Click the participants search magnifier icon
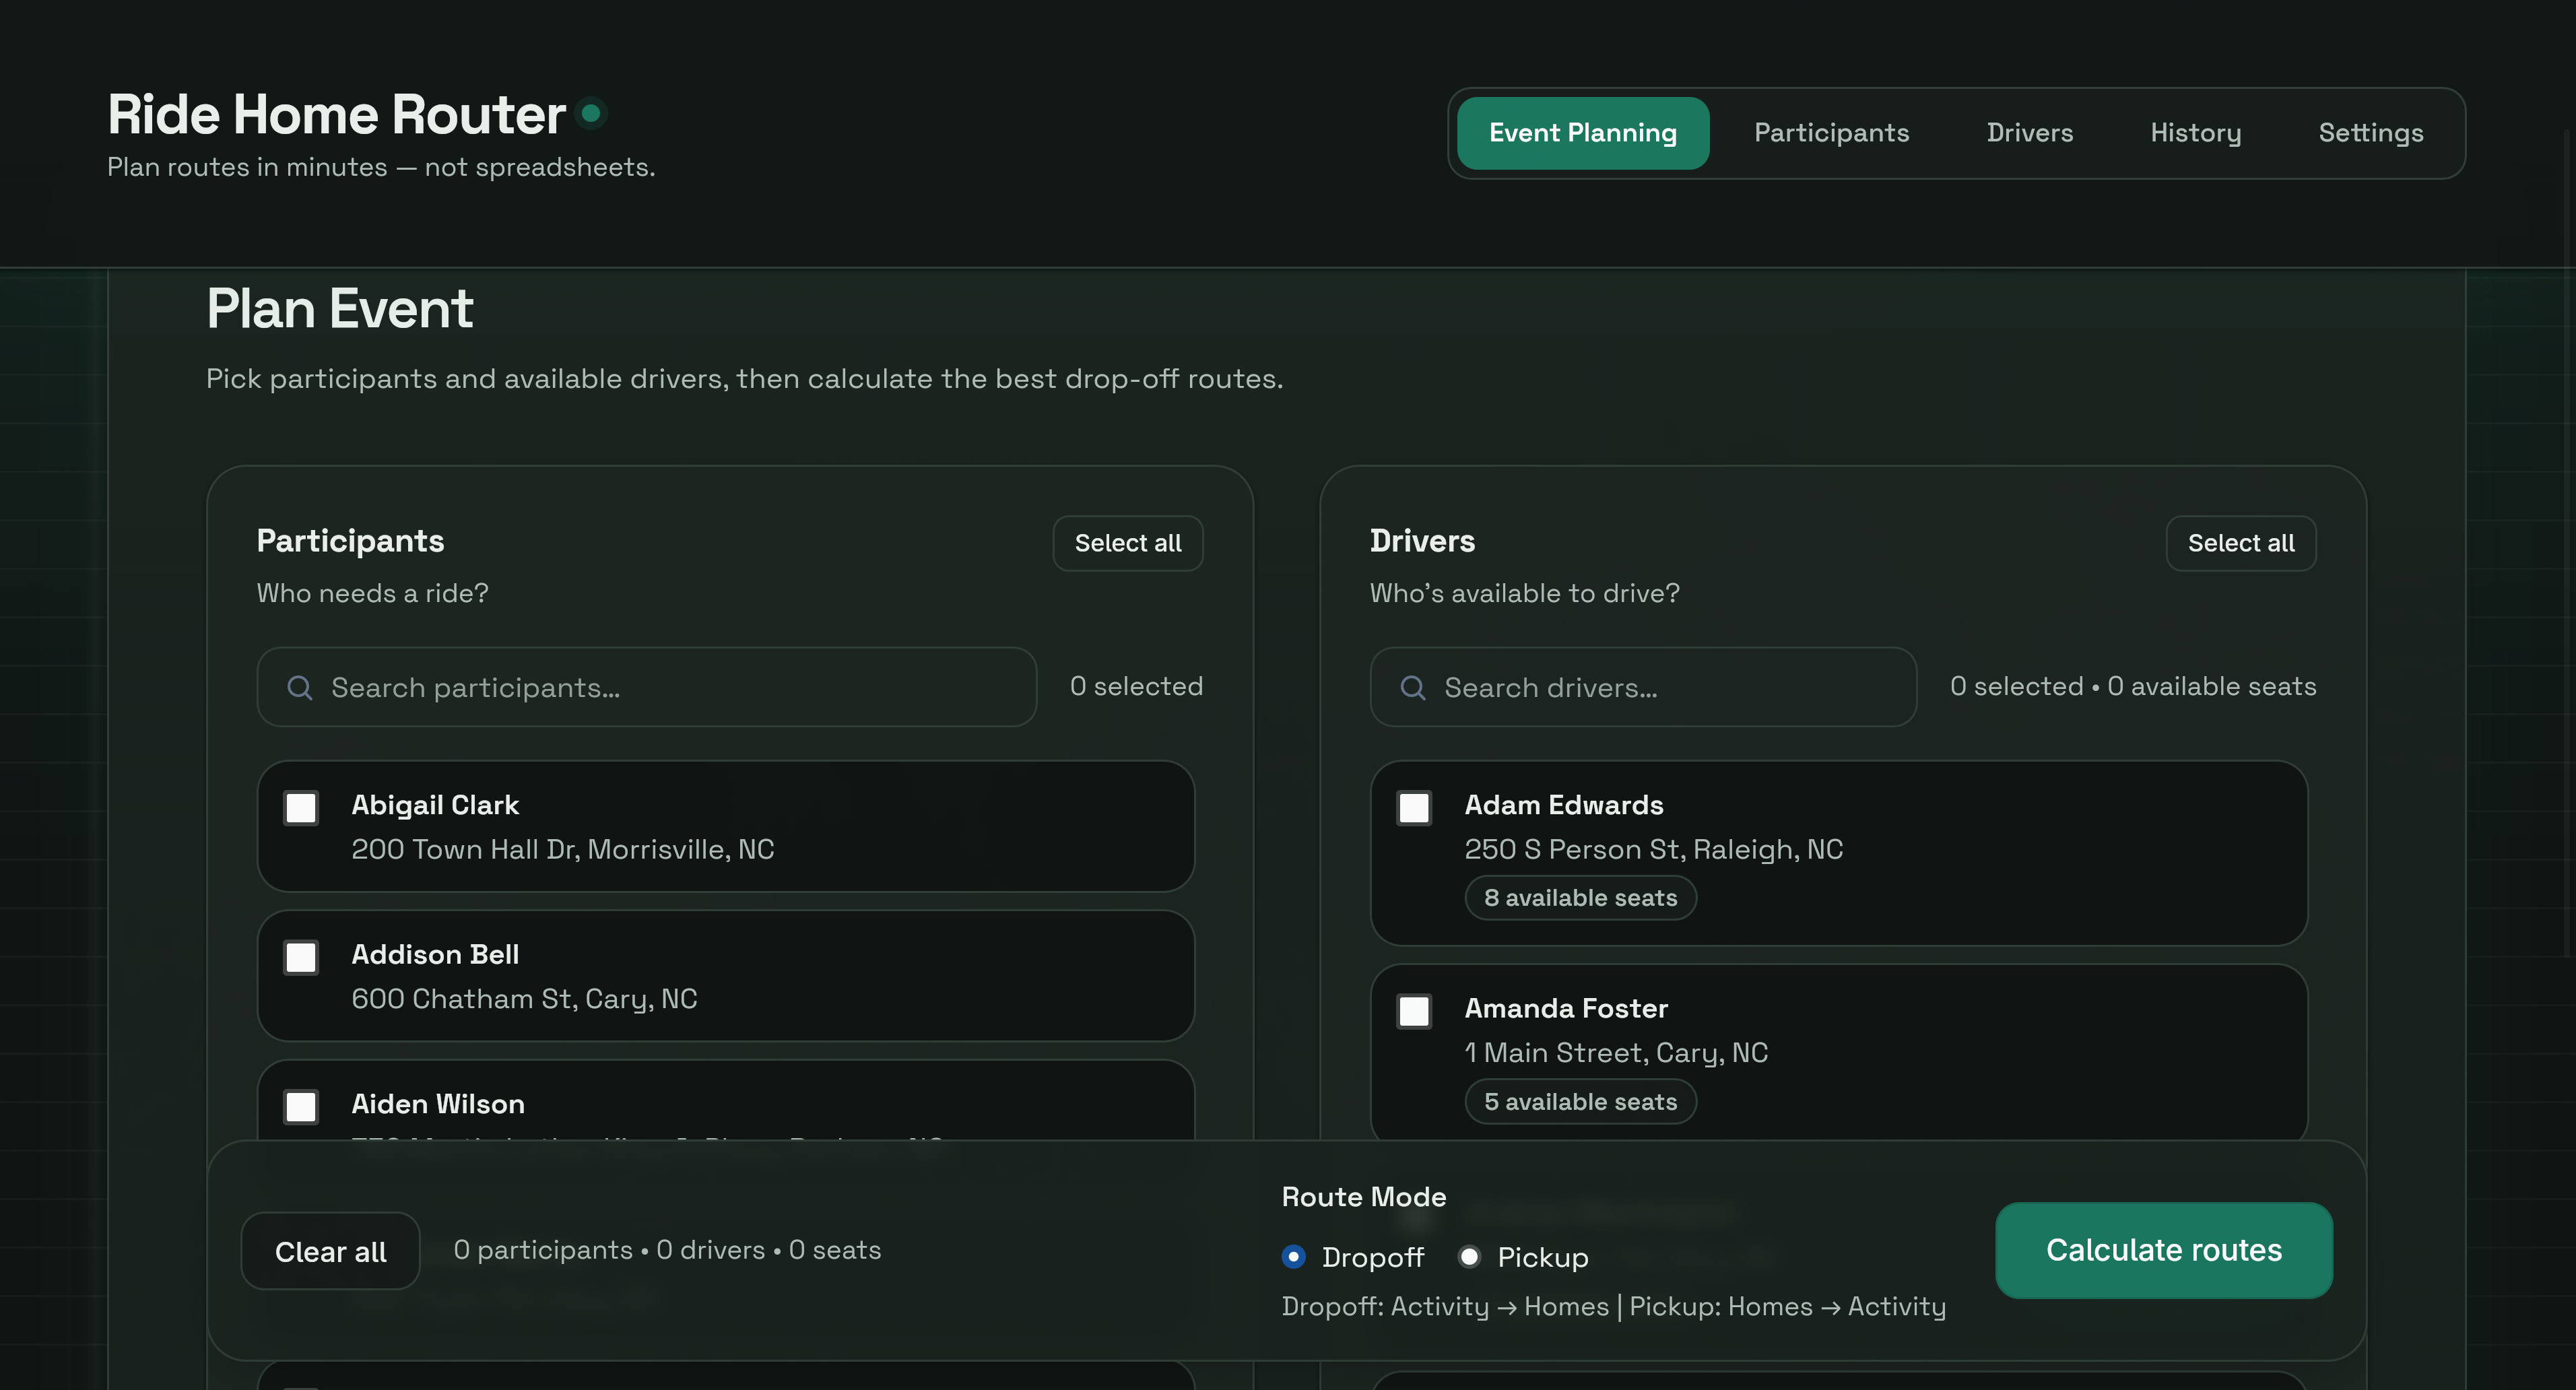 (299, 687)
